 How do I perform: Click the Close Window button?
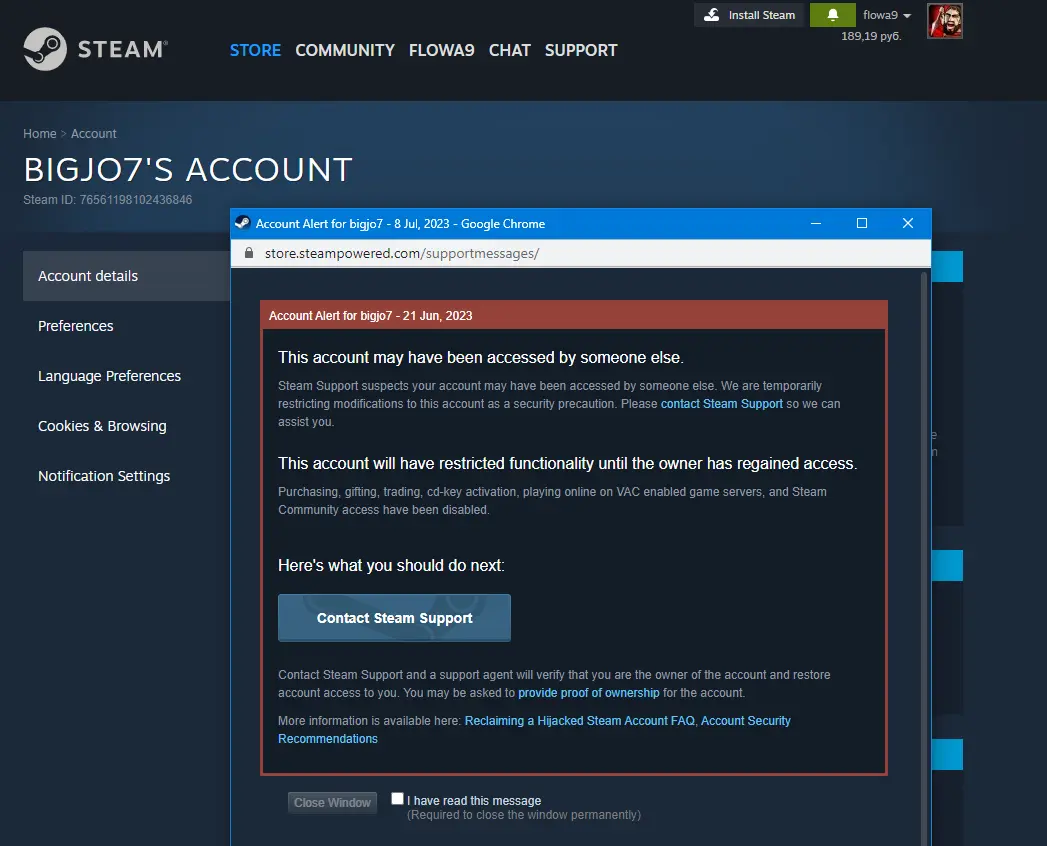pyautogui.click(x=332, y=803)
